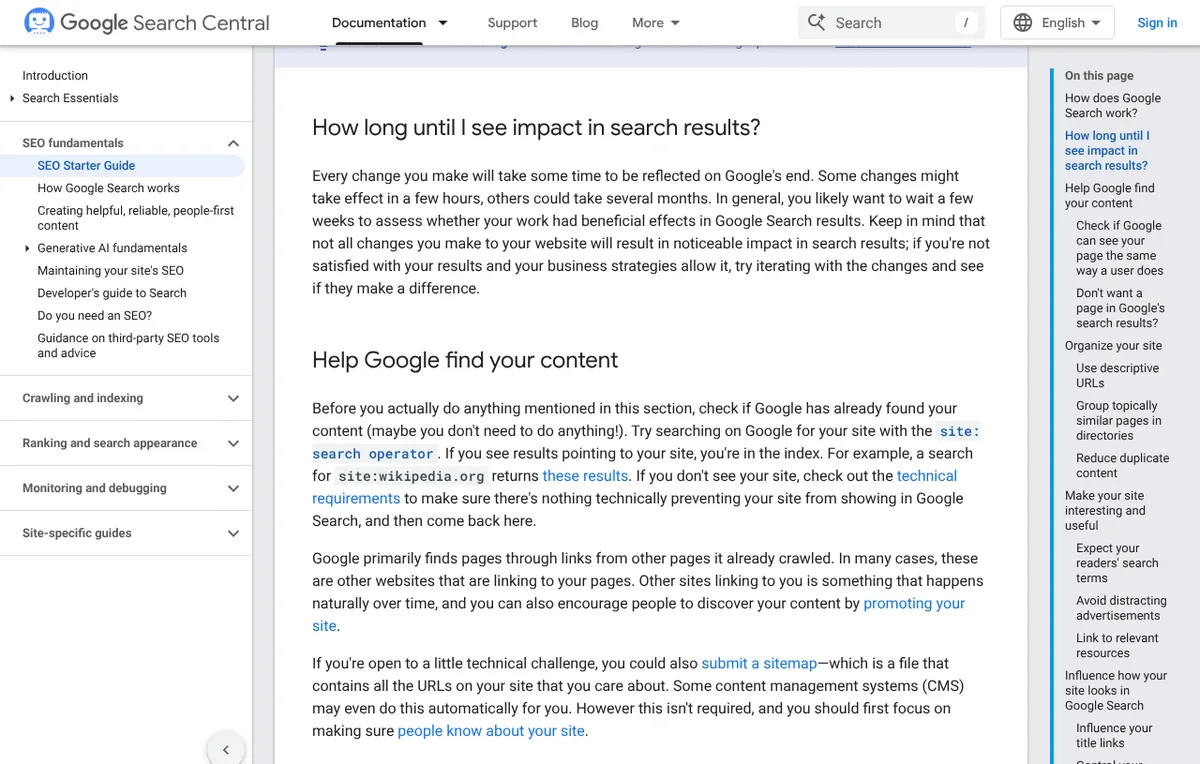Jump to 'Link to relevant resources' in TOC

[1117, 645]
